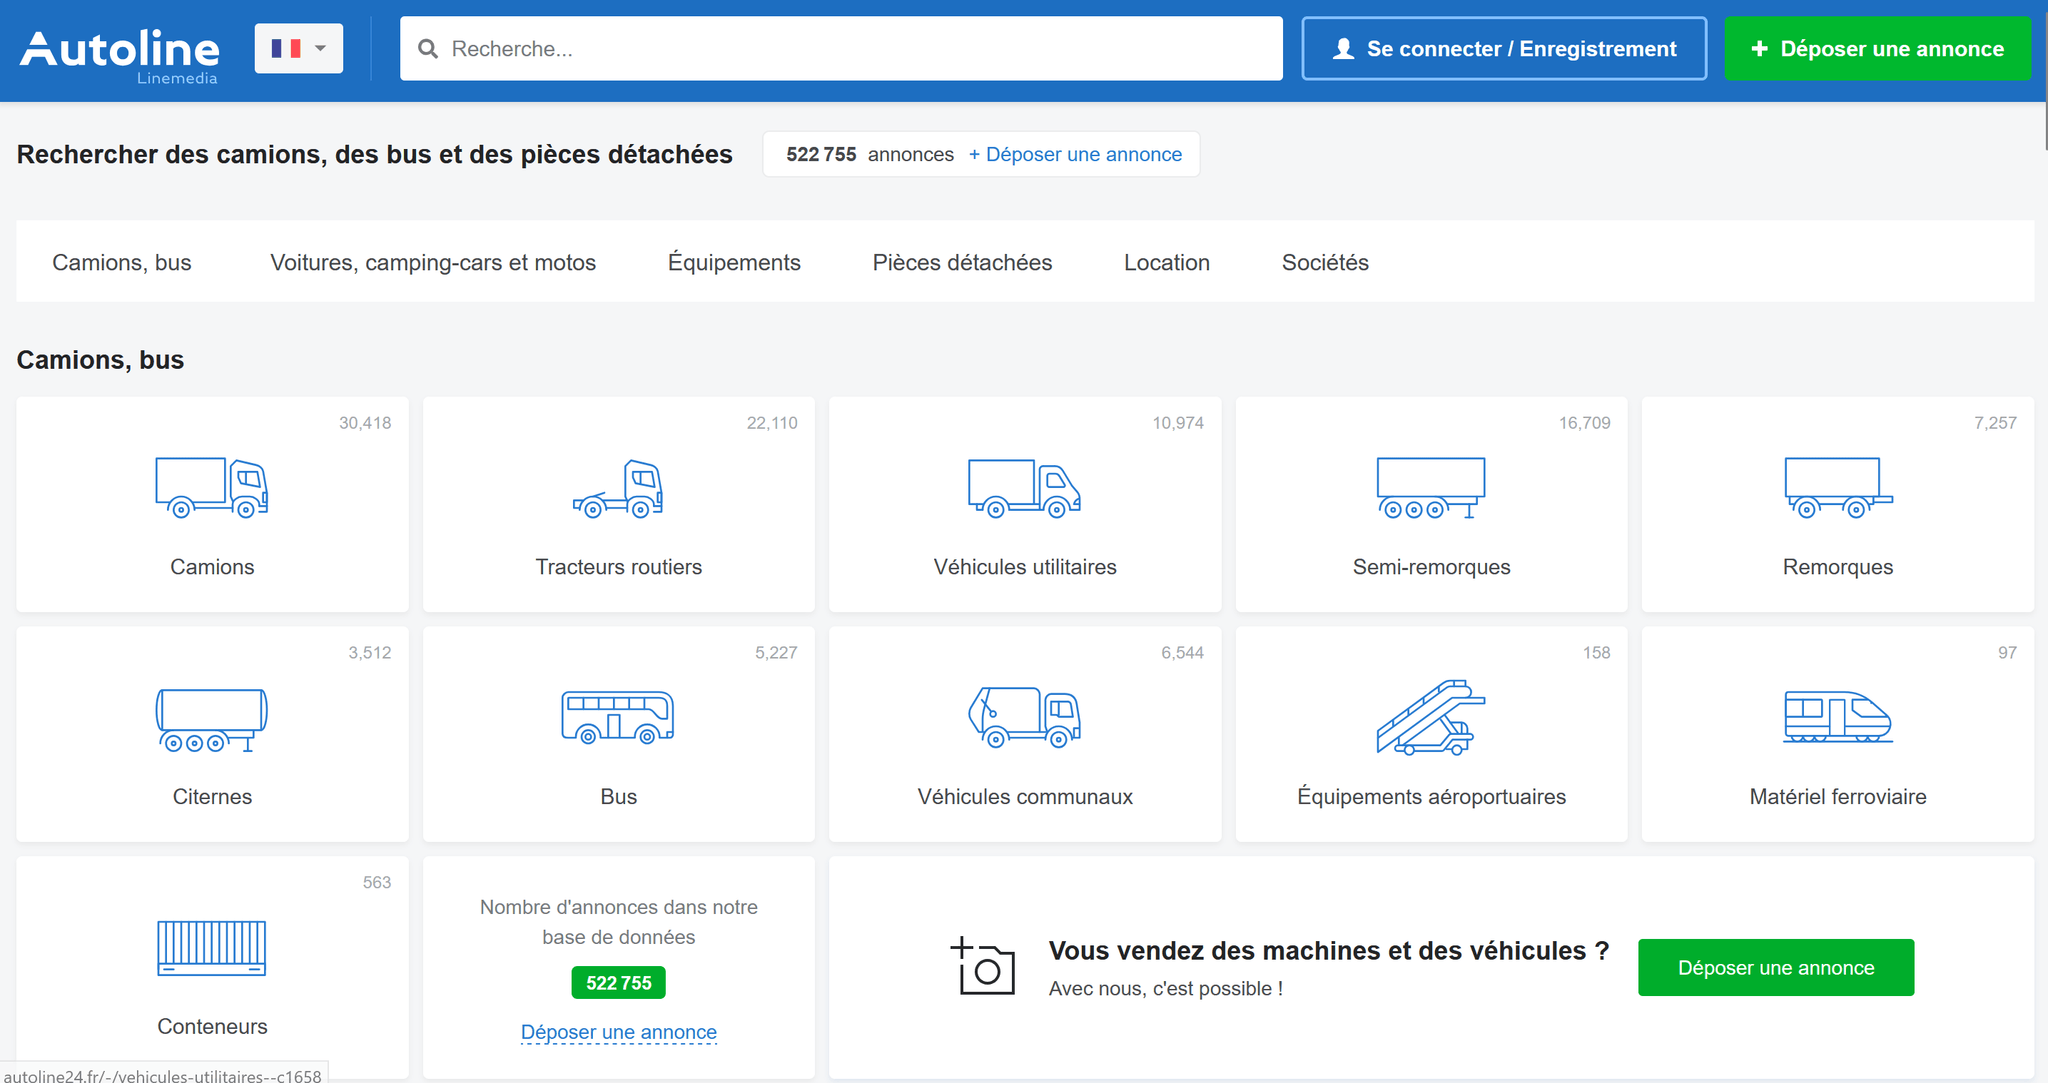Open the Citernes tanker icon
2048x1083 pixels.
(212, 719)
